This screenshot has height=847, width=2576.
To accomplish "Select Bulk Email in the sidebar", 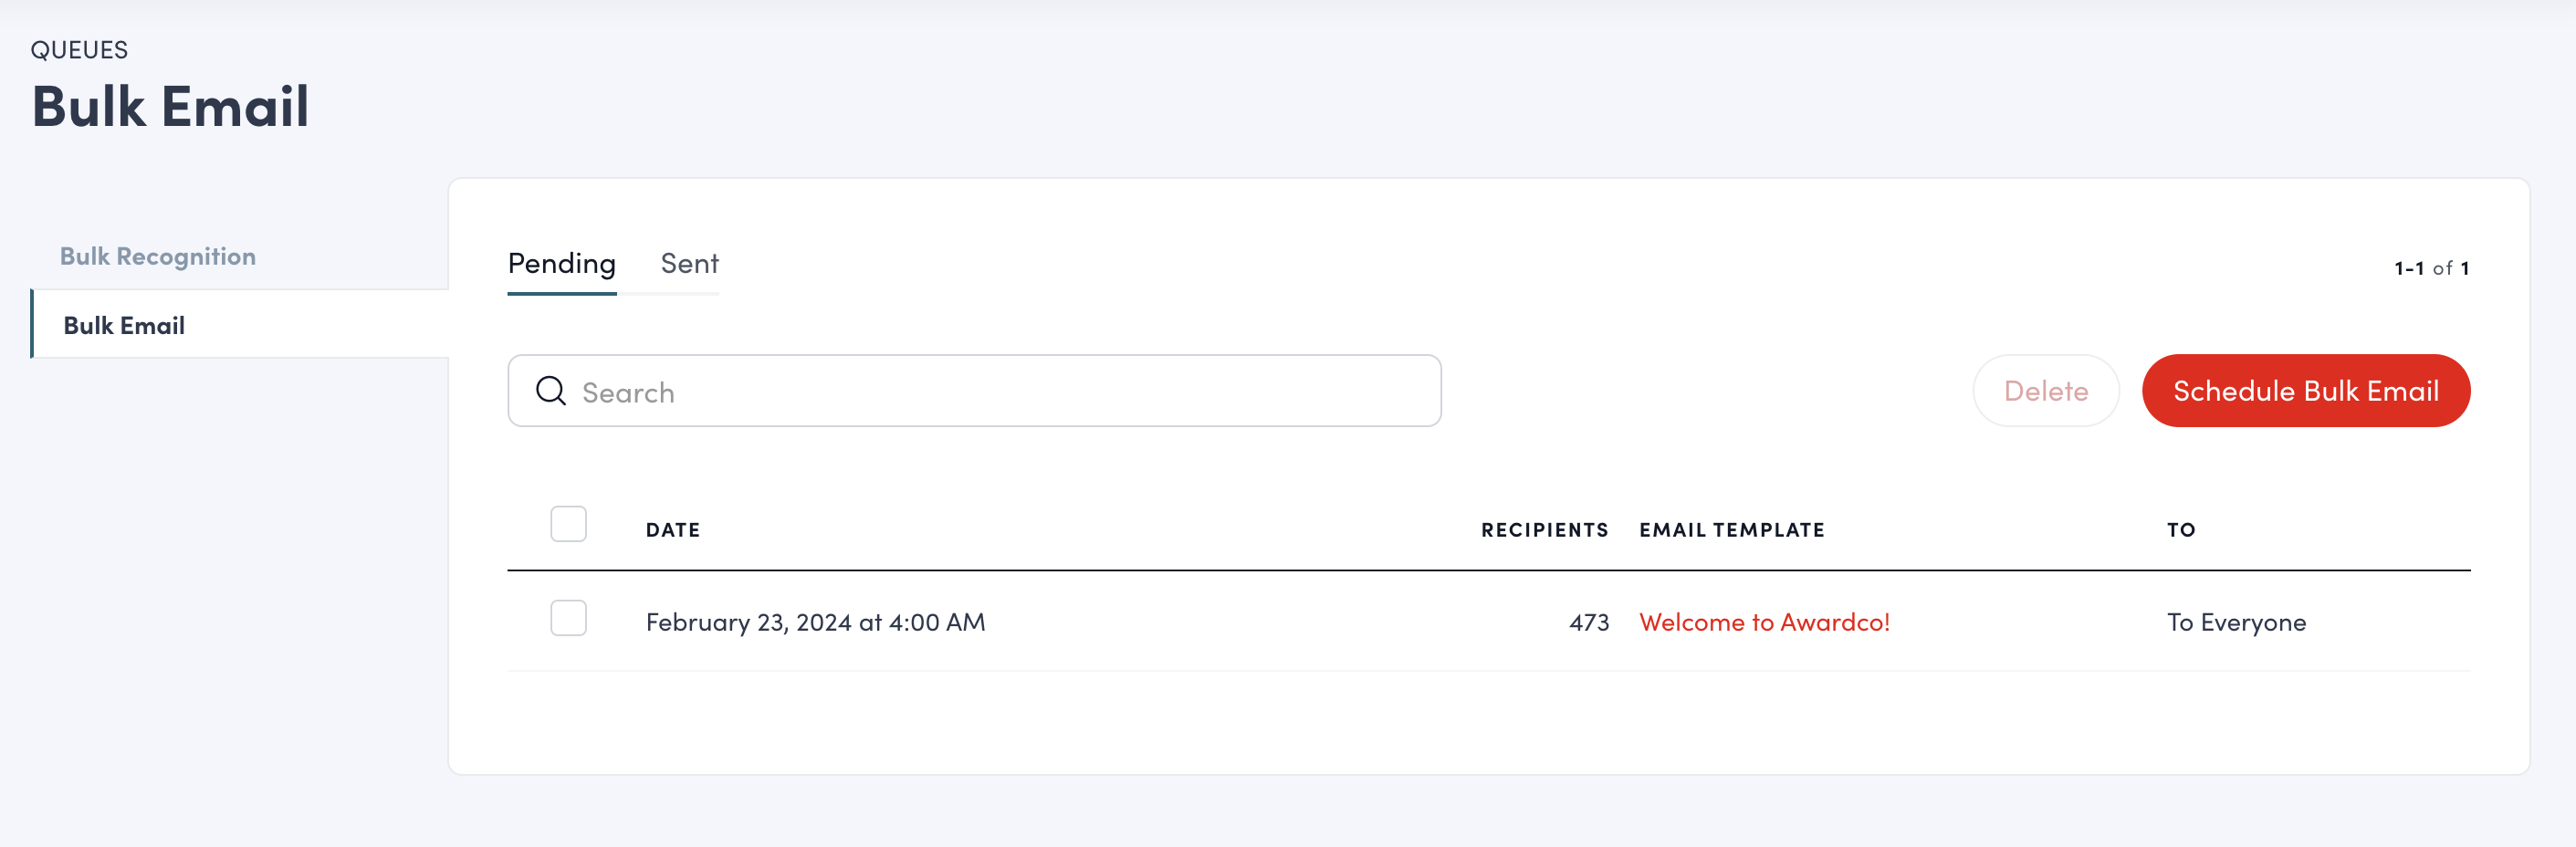I will [x=123, y=325].
